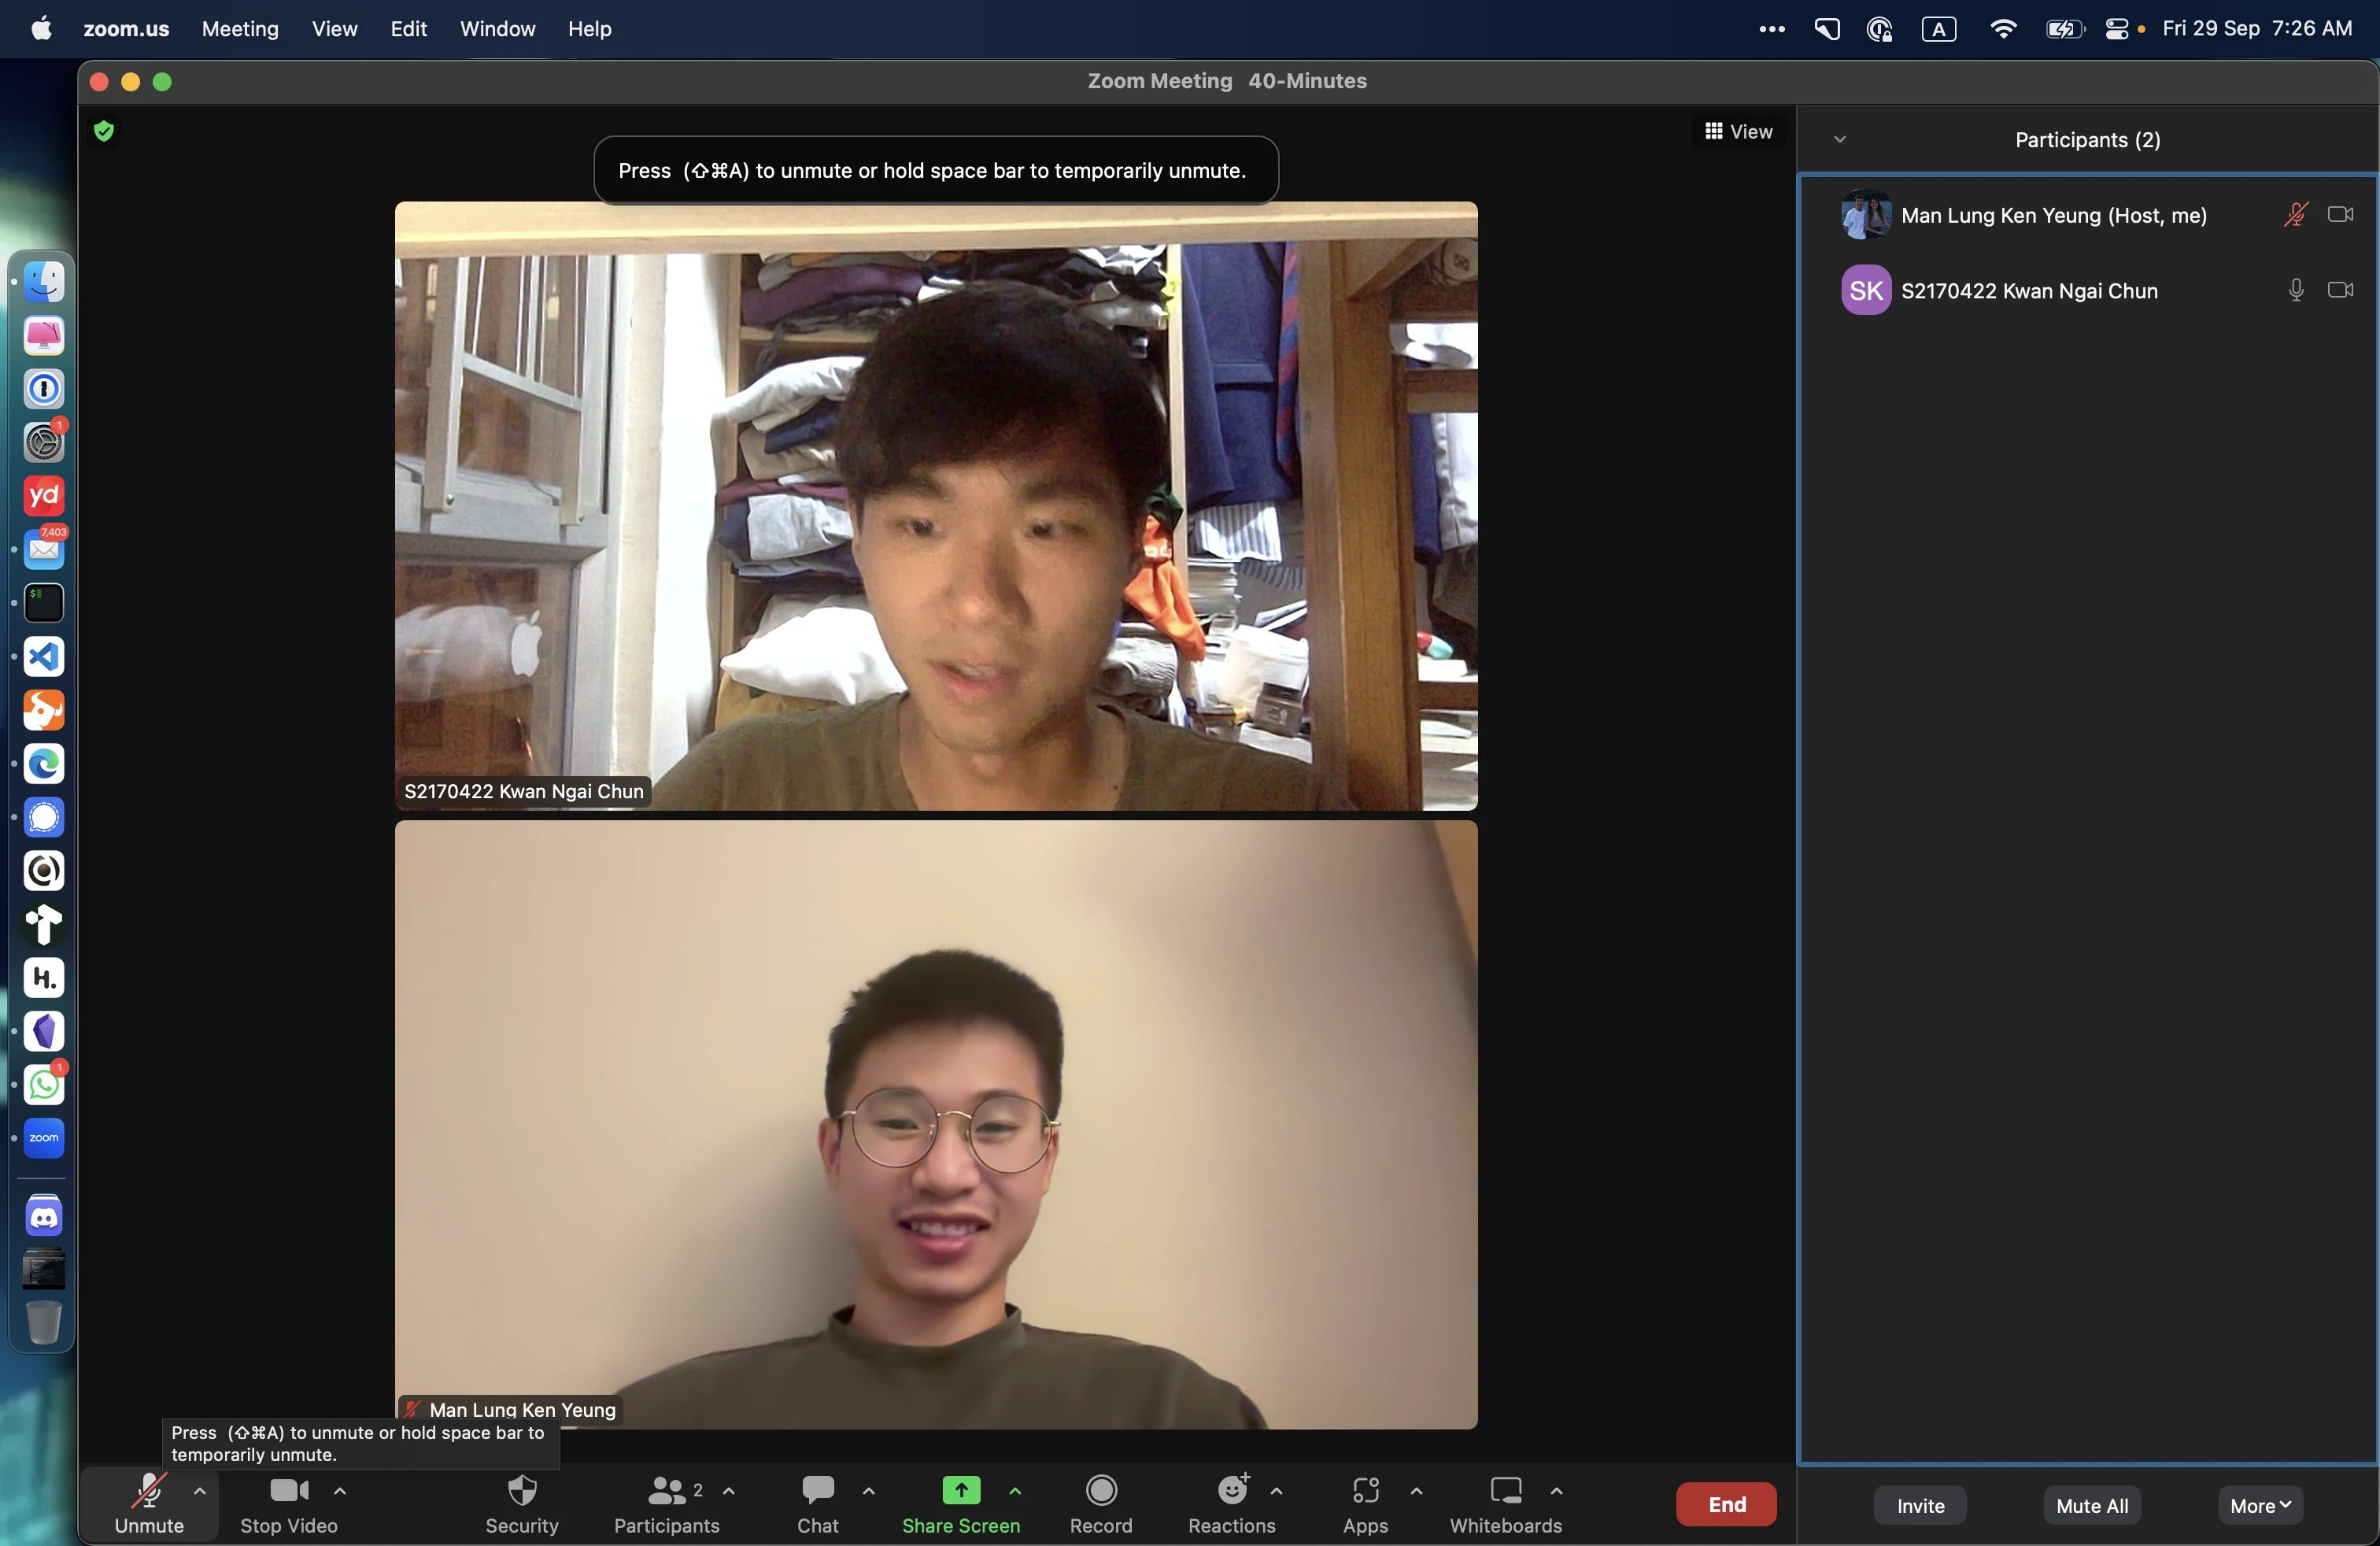Open Discord from the Dock
The height and width of the screenshot is (1546, 2380).
(x=44, y=1216)
